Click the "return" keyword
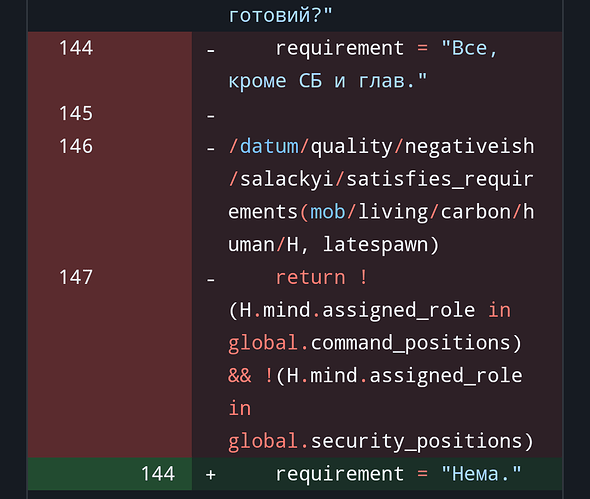The image size is (590, 499). click(310, 277)
